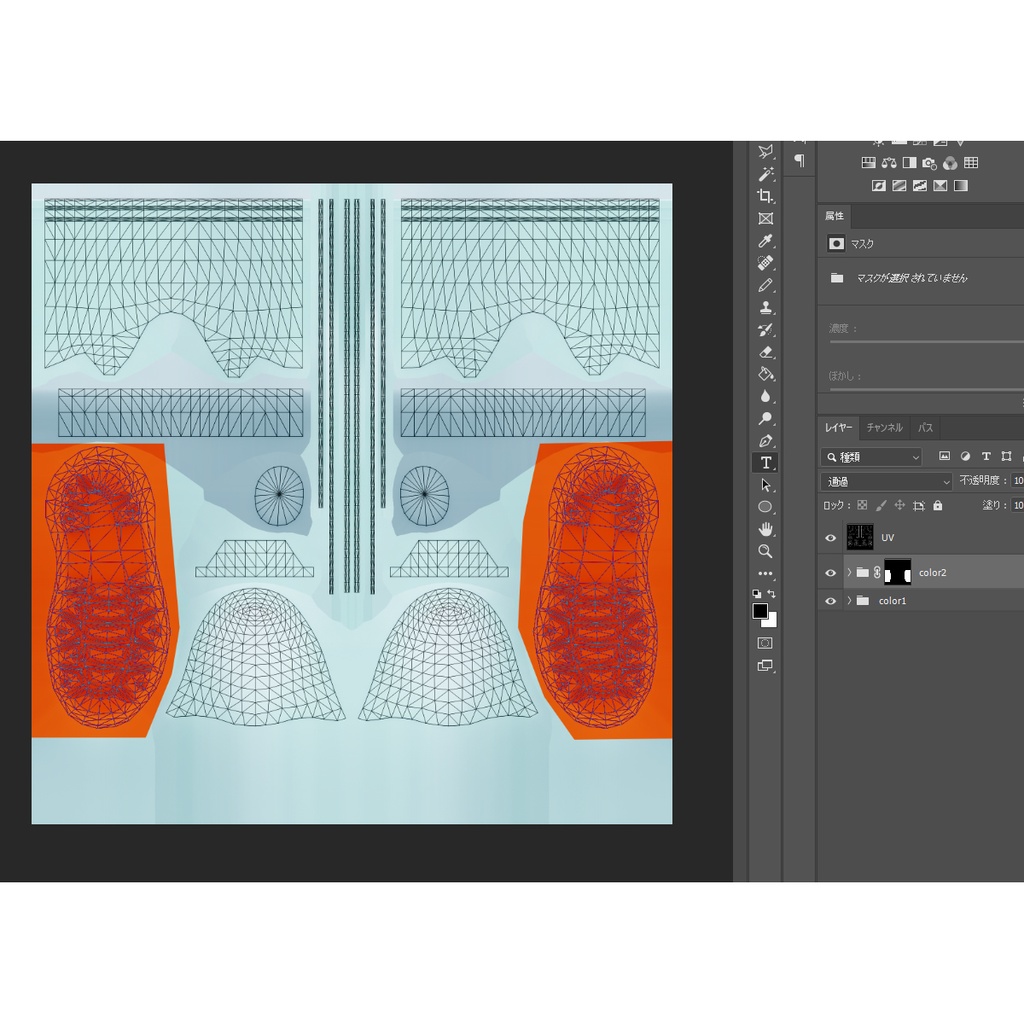Image resolution: width=1024 pixels, height=1024 pixels.
Task: Click the mask icon in Properties panel
Action: tap(836, 244)
